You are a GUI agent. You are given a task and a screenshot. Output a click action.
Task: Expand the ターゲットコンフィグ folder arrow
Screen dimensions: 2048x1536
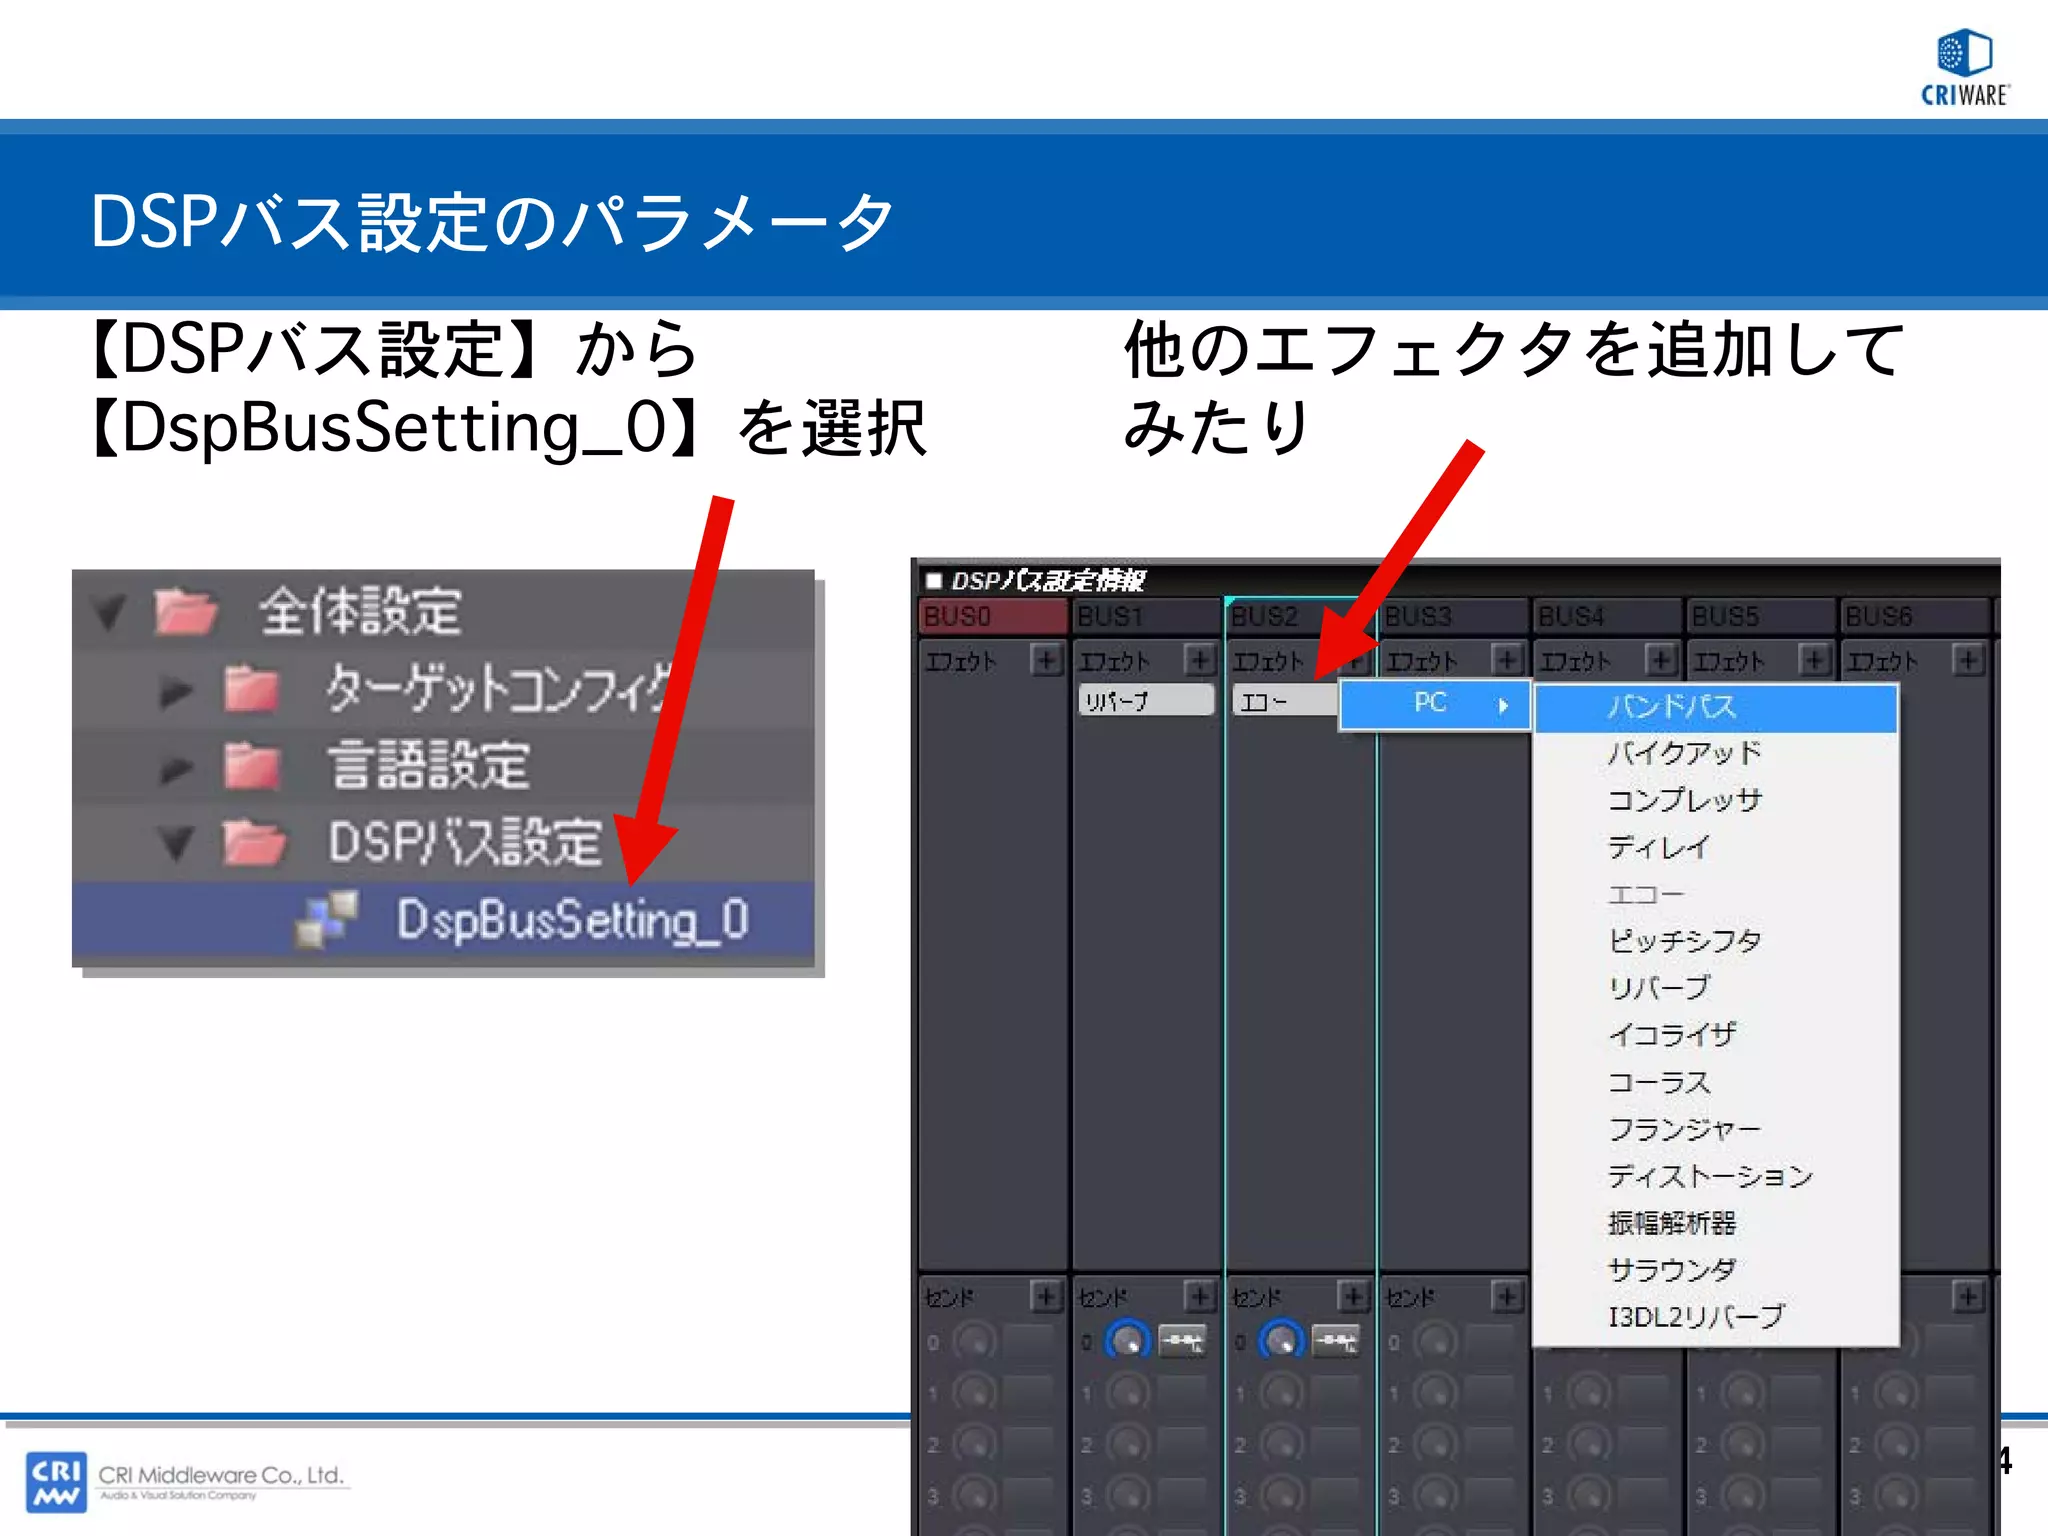176,691
